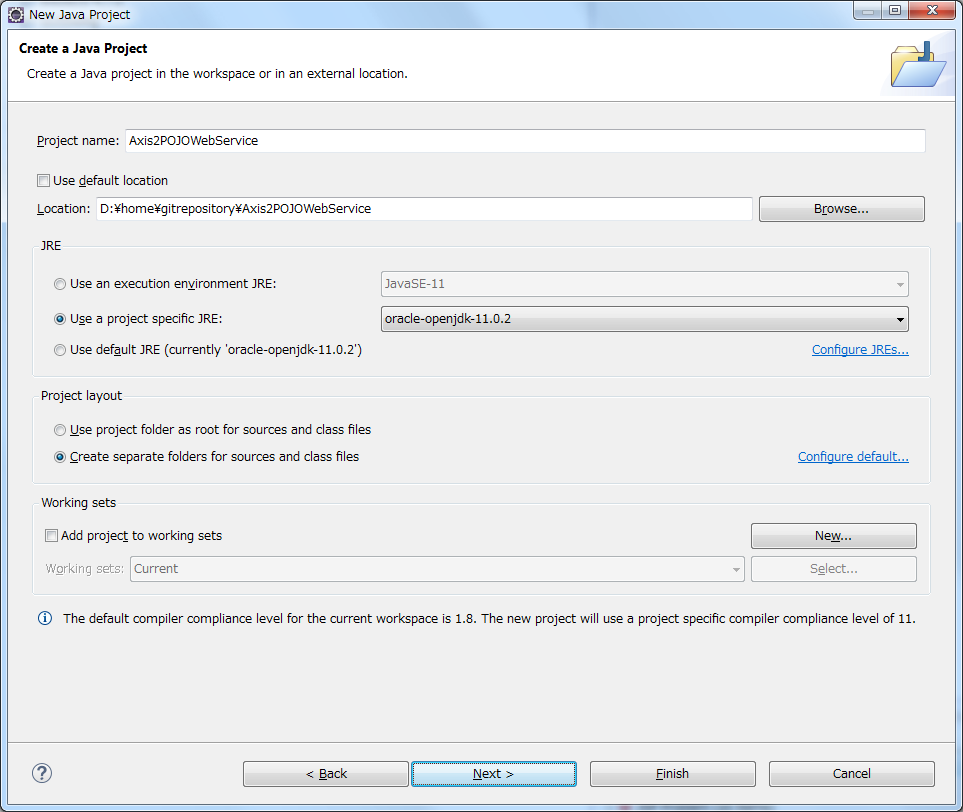Close the dialog using the red X
963x812 pixels.
pyautogui.click(x=932, y=10)
